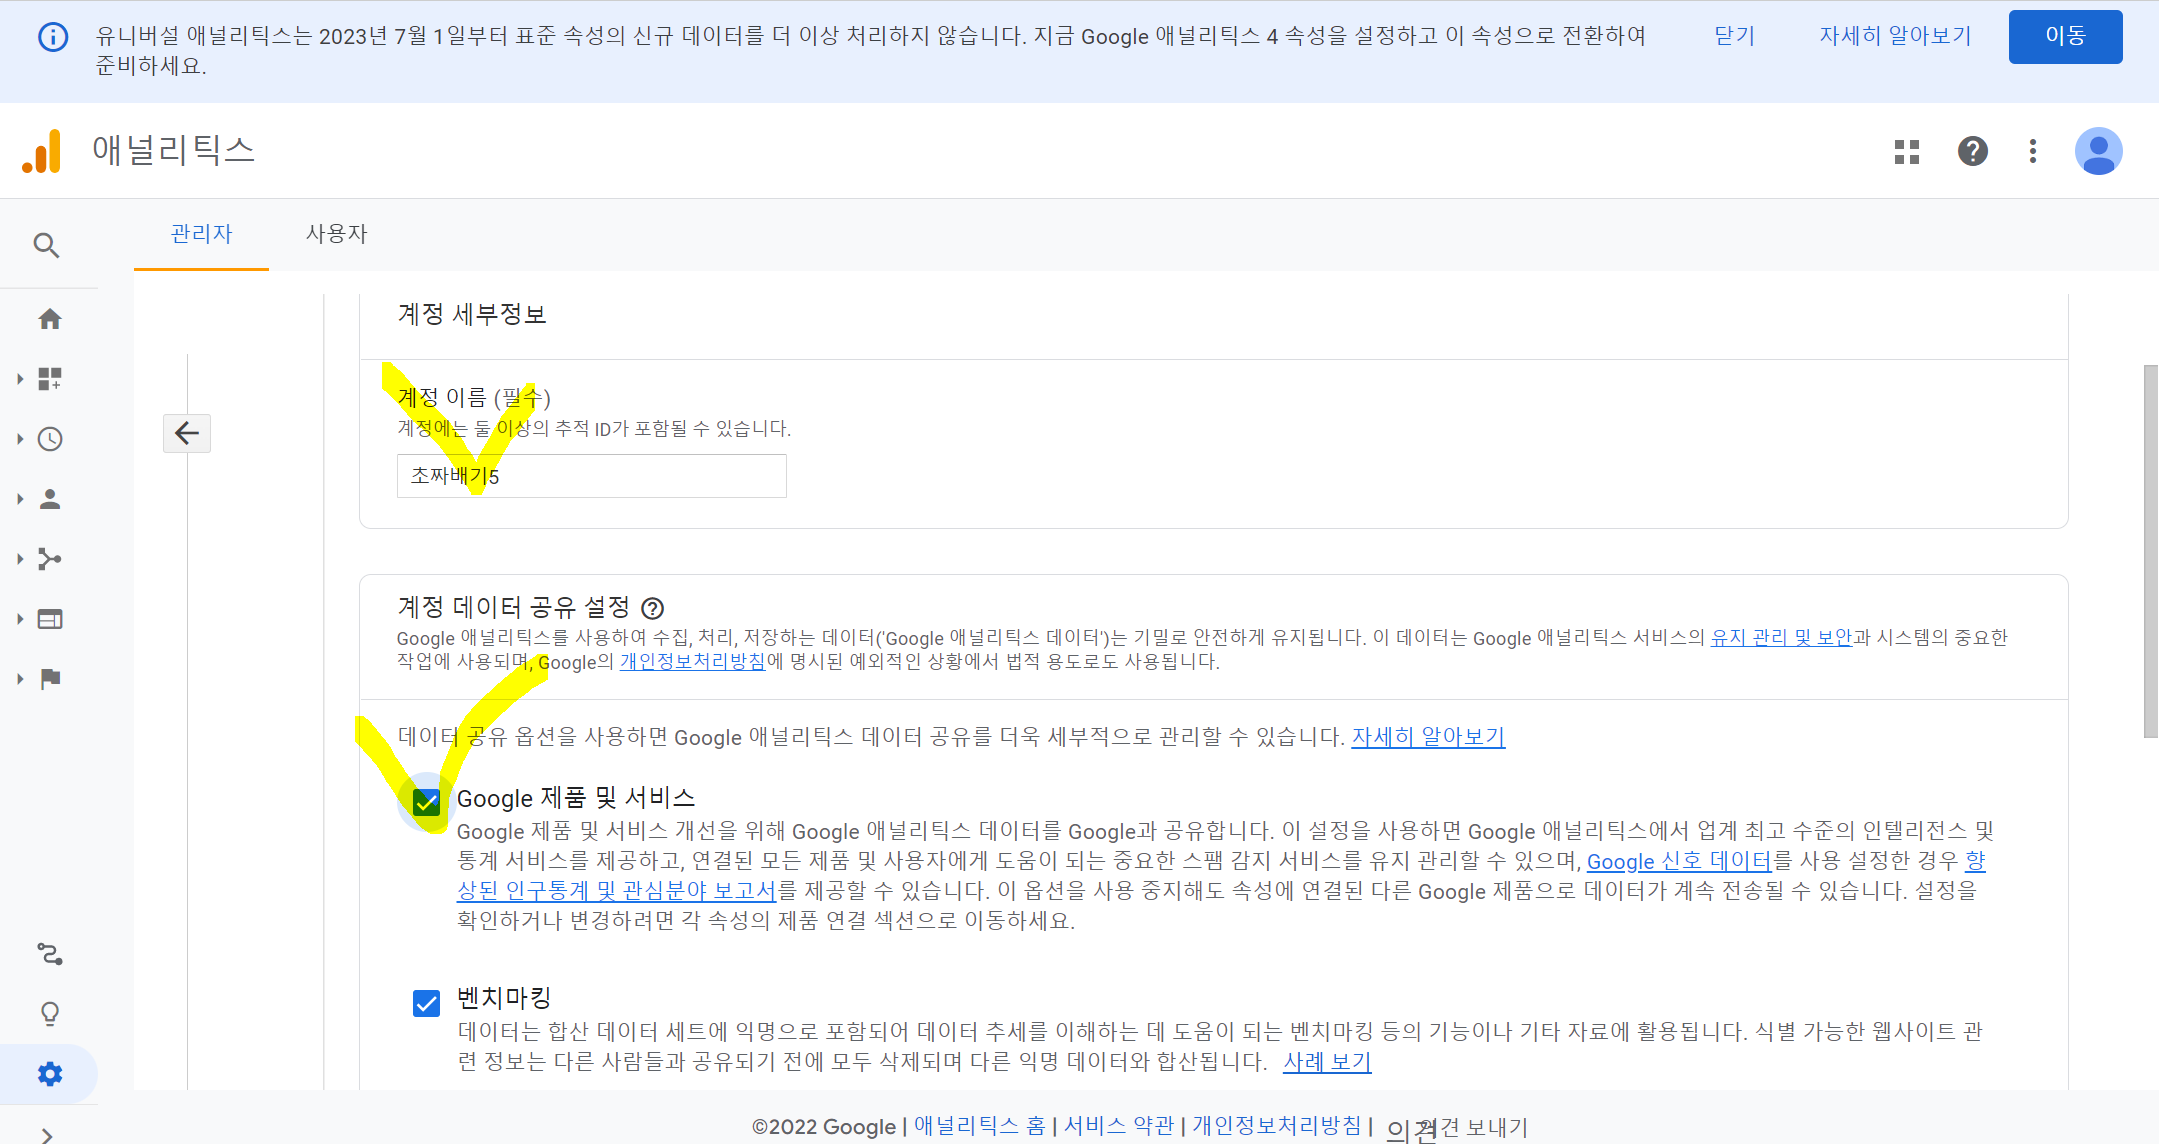2159x1144 pixels.
Task: Open the Admin gear icon
Action: pyautogui.click(x=50, y=1074)
